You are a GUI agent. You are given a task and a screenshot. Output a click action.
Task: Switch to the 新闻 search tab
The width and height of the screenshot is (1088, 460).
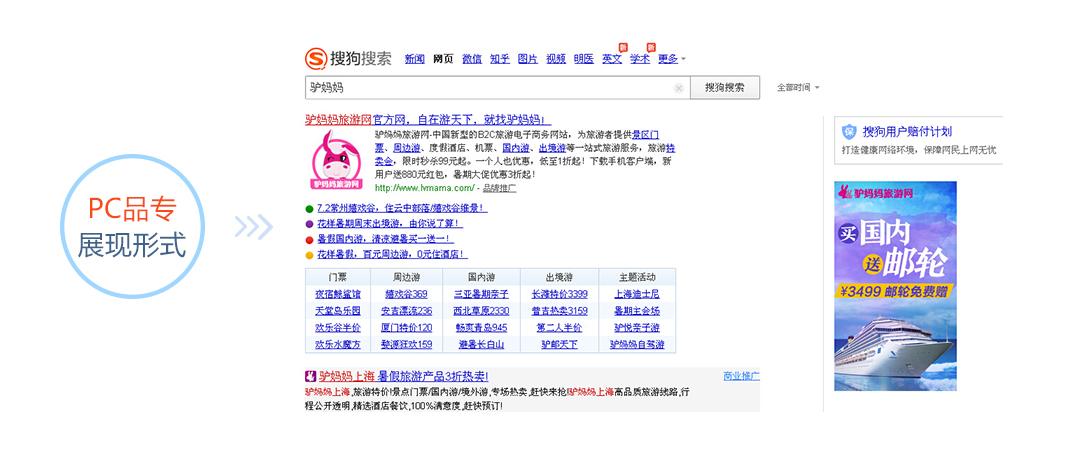point(414,59)
